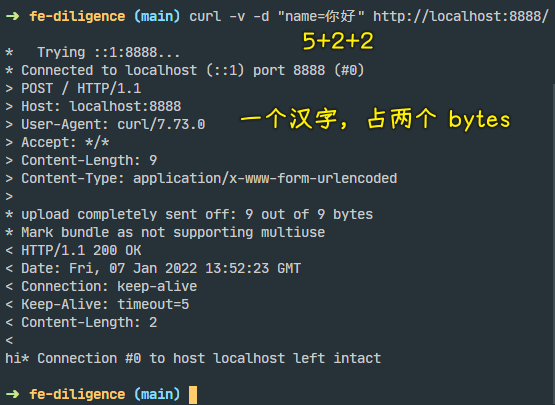Click the 'name=你好' data argument in the command

pos(321,16)
